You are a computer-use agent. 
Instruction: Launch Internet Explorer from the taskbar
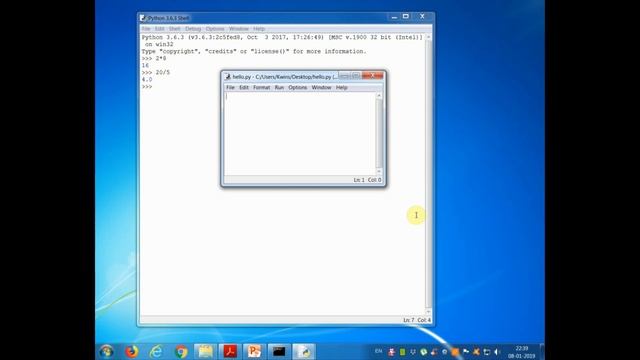point(156,351)
